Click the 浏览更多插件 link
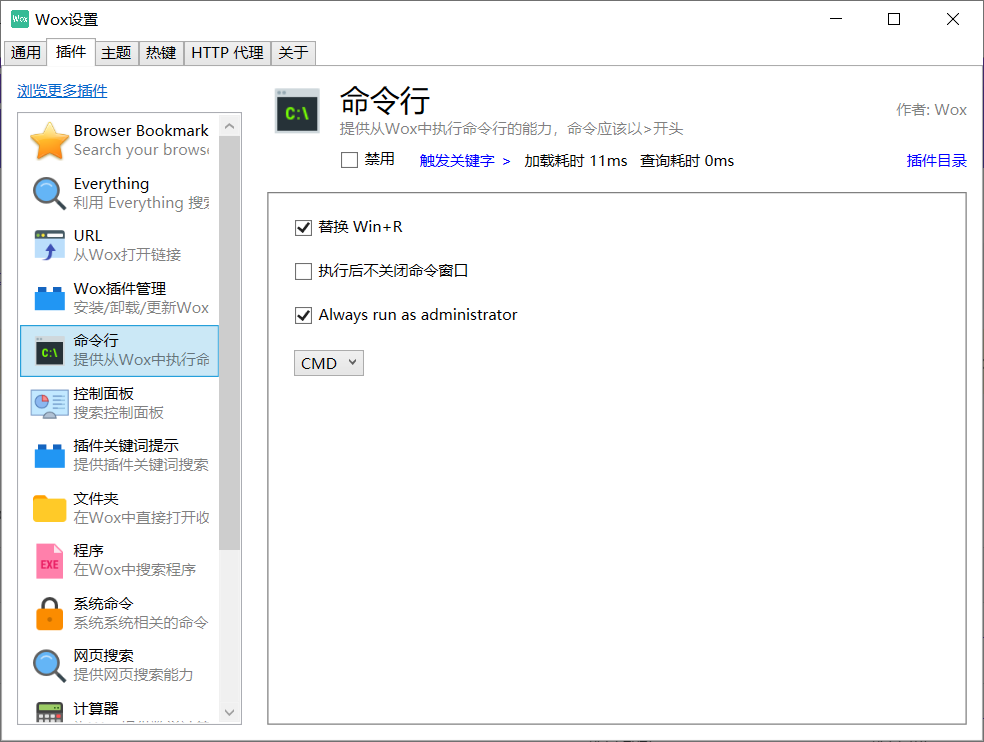This screenshot has height=742, width=984. 63,90
